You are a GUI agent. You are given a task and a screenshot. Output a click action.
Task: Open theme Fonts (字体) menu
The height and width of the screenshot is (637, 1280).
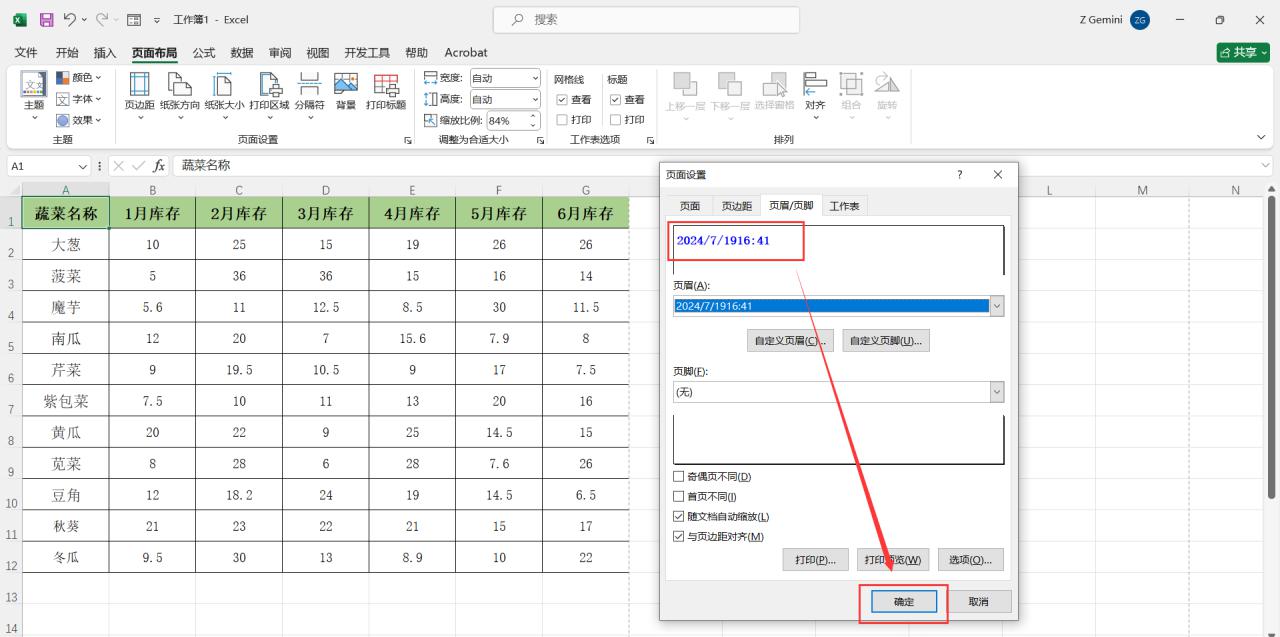click(79, 99)
